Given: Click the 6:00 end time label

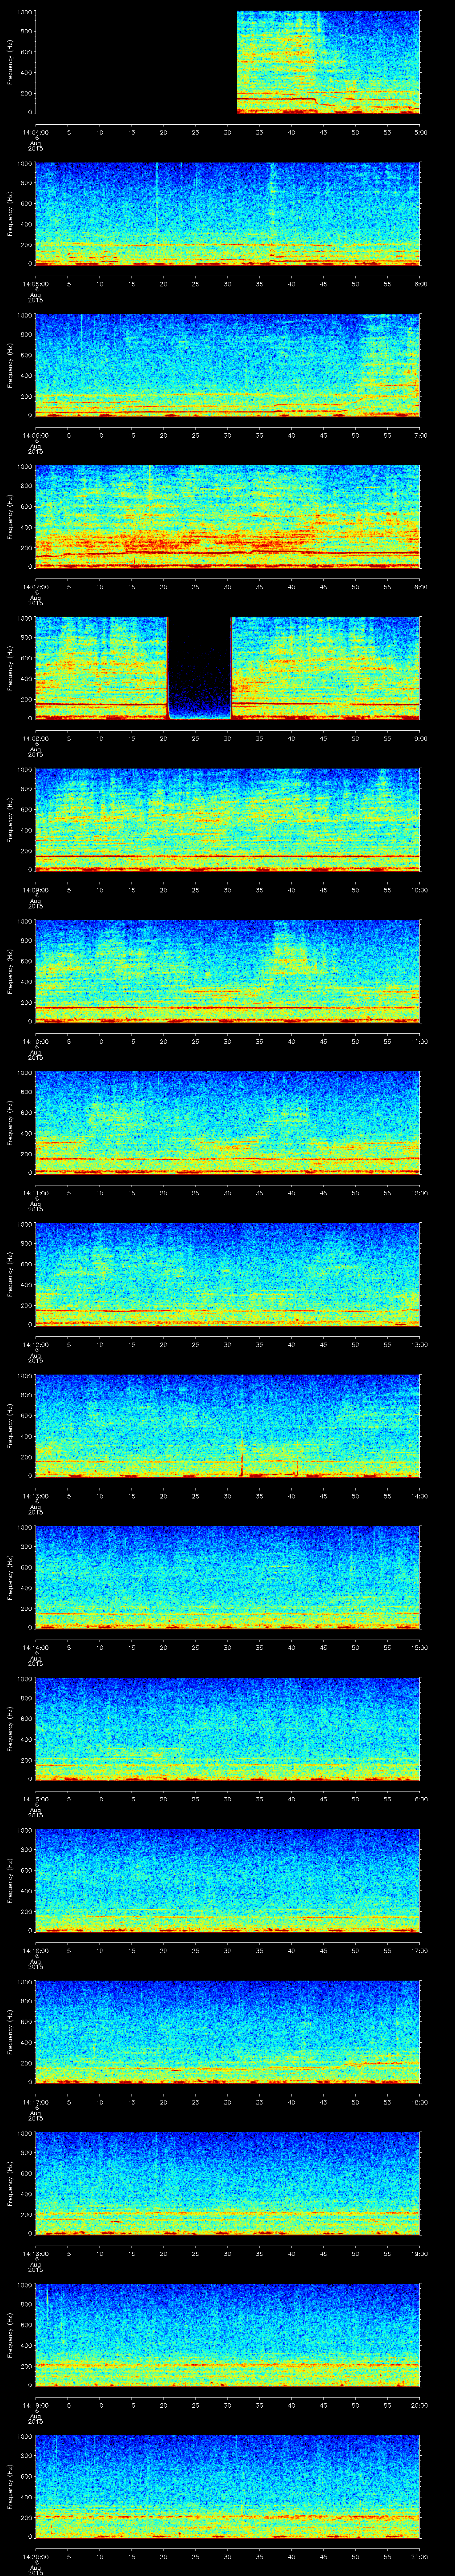Looking at the screenshot, I should [x=420, y=284].
